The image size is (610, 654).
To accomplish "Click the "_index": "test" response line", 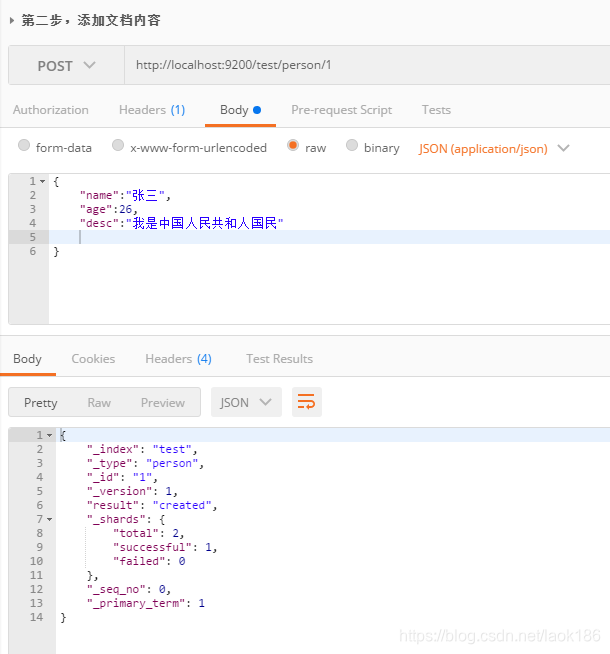I will pos(142,449).
